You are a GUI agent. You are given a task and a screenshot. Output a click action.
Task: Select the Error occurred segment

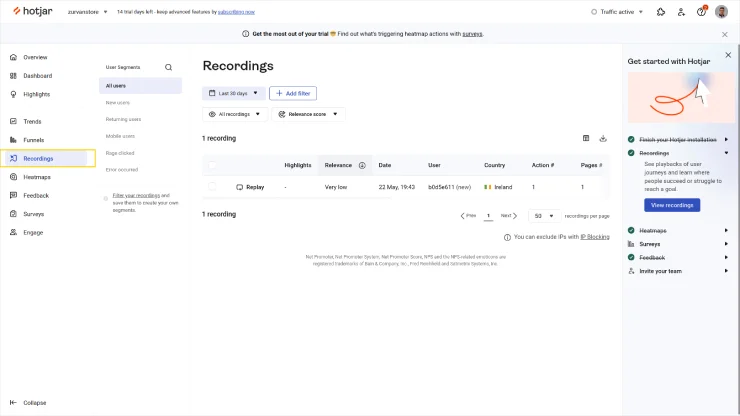(x=122, y=170)
